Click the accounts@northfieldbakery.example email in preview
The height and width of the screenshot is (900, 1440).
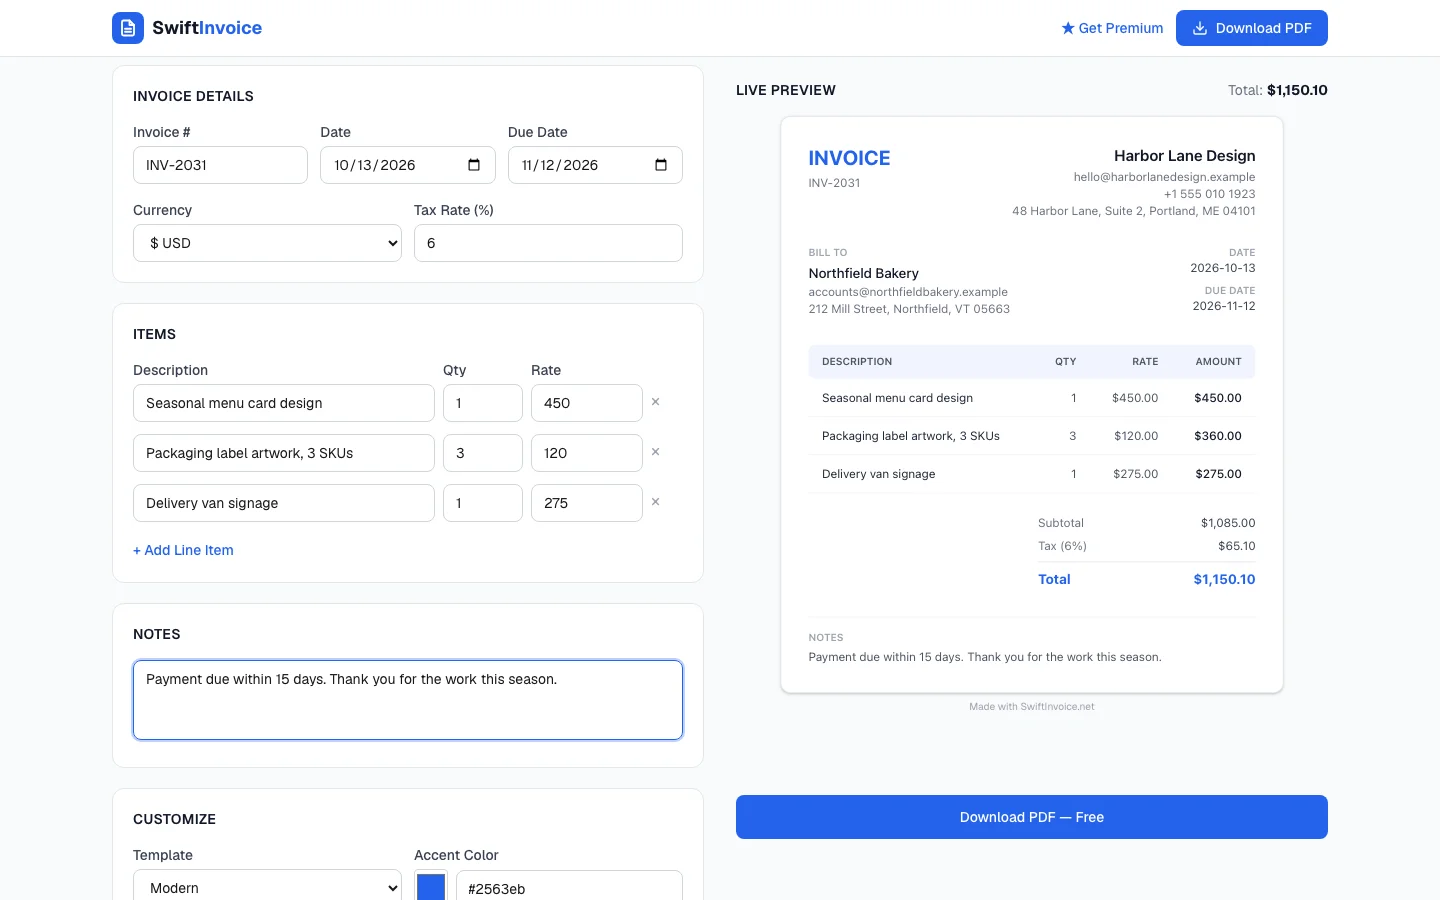(x=908, y=292)
